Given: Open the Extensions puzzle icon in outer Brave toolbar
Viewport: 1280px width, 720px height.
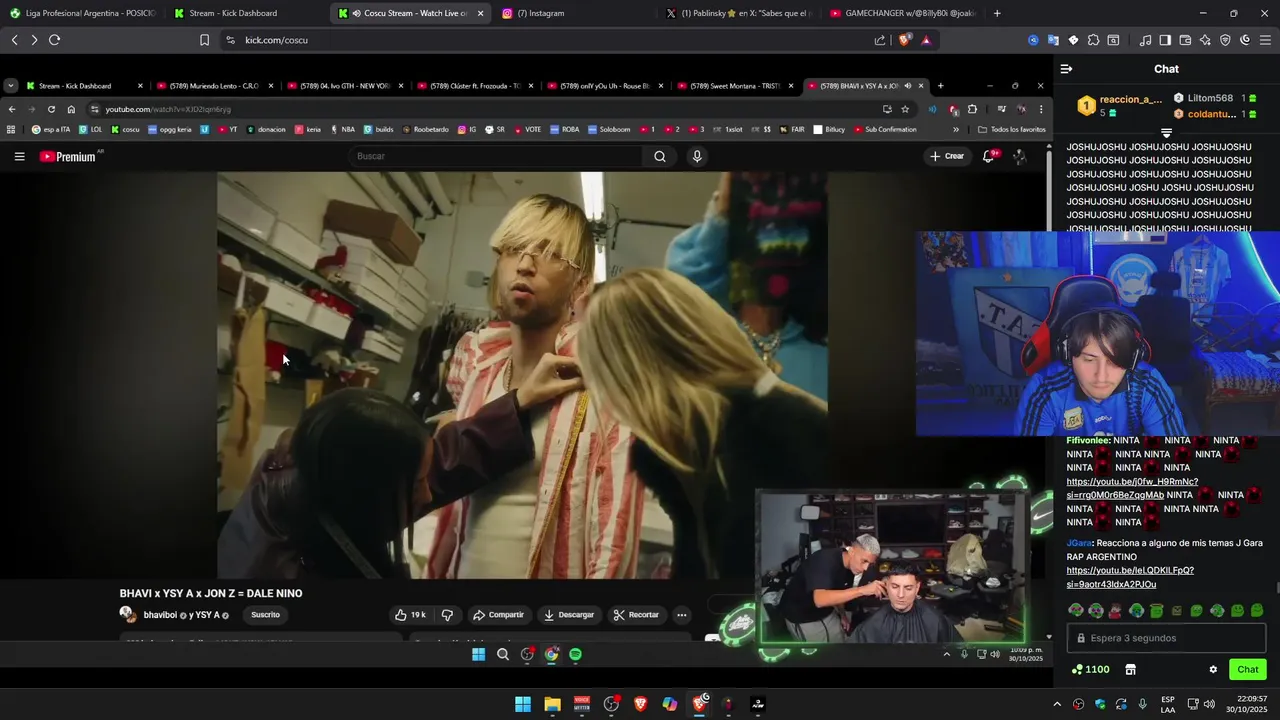Looking at the screenshot, I should point(1093,40).
